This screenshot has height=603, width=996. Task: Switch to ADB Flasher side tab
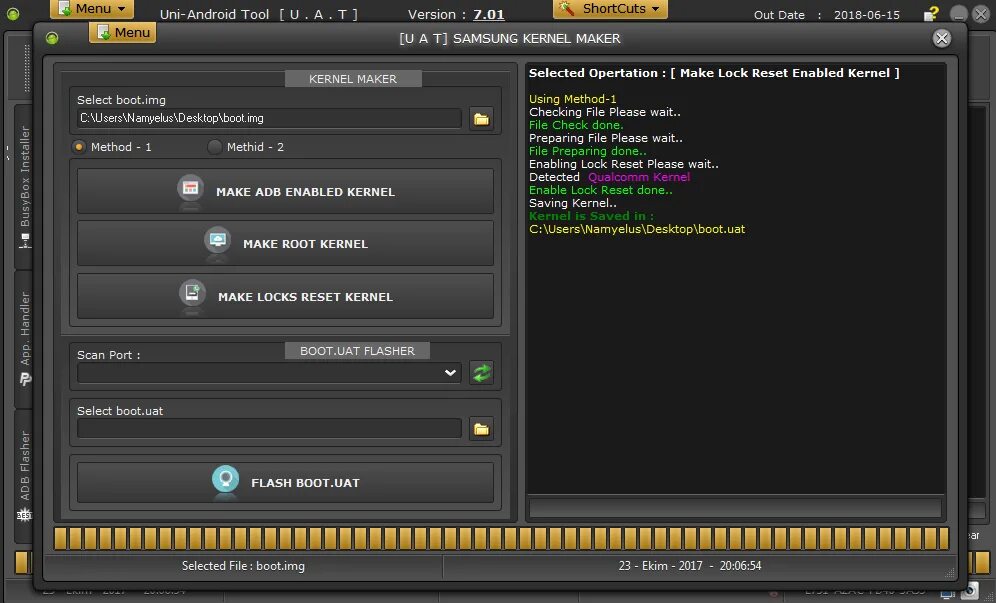[x=24, y=475]
